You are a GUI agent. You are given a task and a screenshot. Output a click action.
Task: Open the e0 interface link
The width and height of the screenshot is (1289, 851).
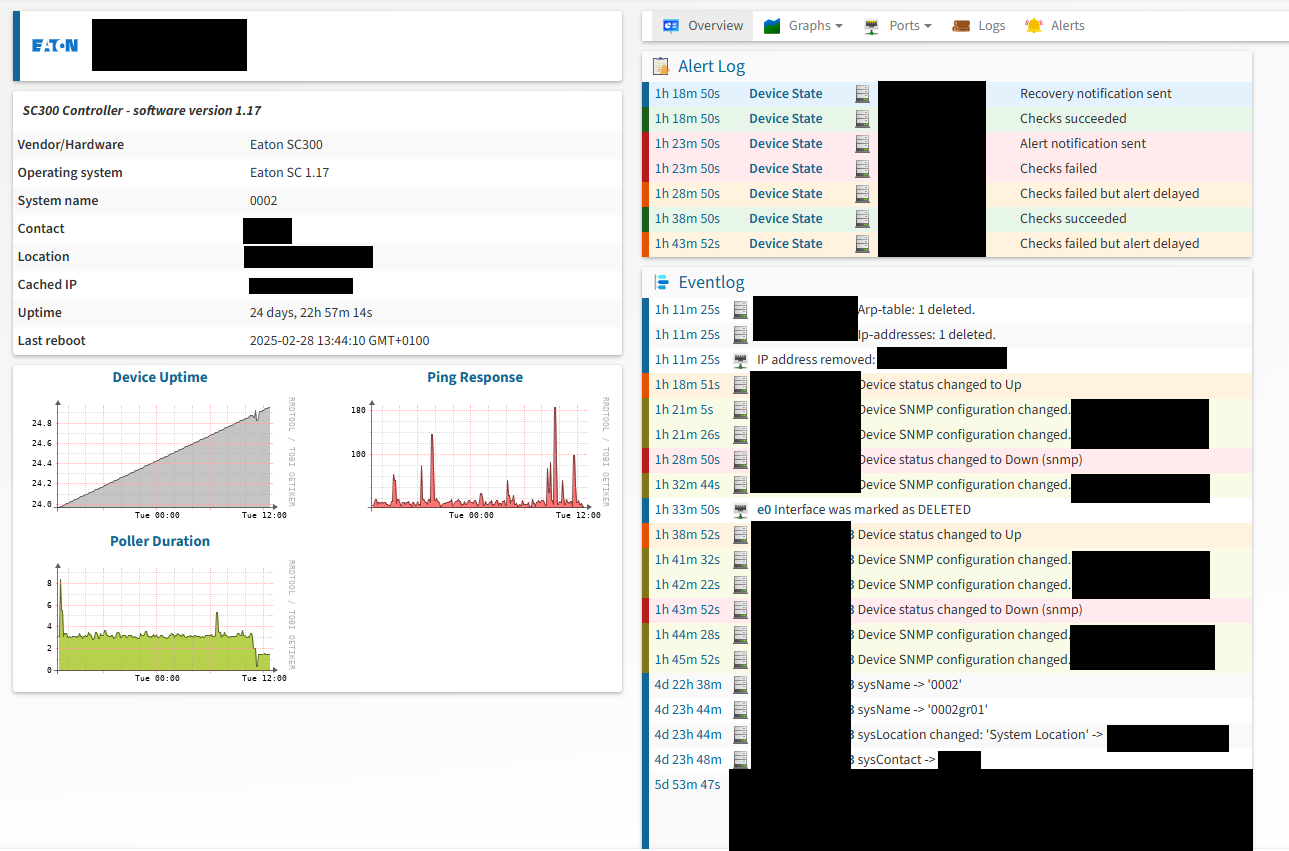(x=764, y=510)
